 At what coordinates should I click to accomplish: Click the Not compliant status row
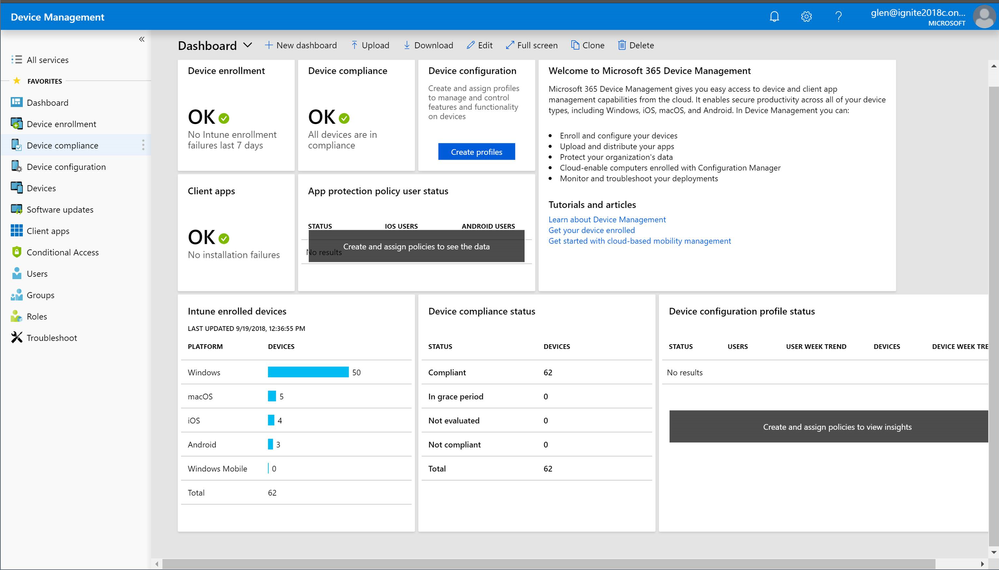click(536, 445)
